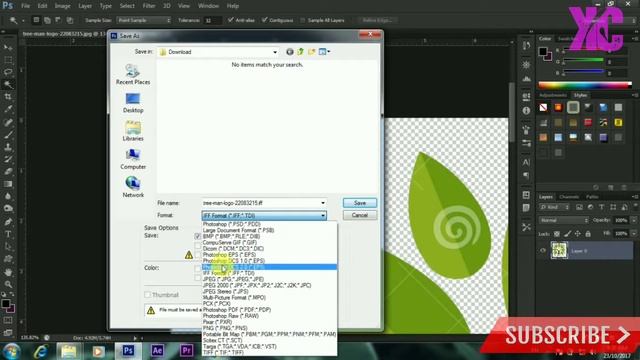Open After Effects from the taskbar
The image size is (640, 360).
click(x=158, y=351)
